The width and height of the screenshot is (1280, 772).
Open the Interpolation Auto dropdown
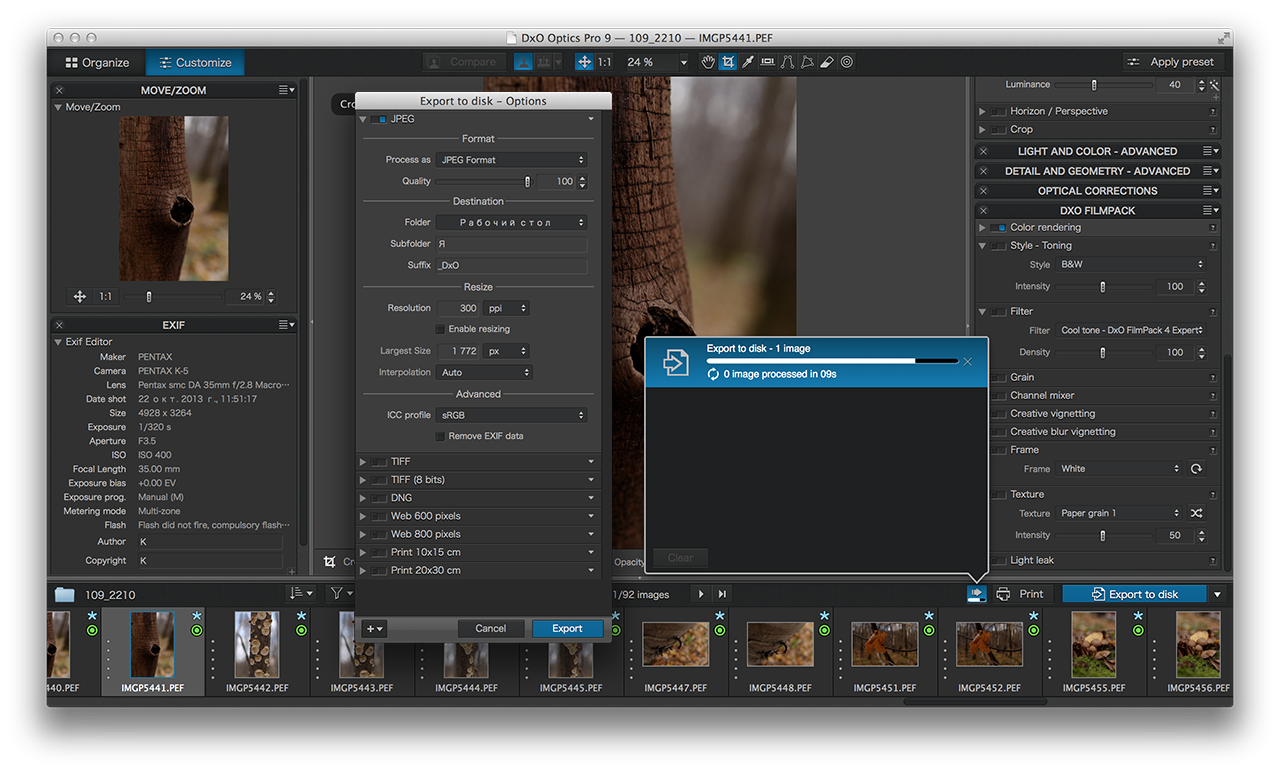[x=484, y=372]
